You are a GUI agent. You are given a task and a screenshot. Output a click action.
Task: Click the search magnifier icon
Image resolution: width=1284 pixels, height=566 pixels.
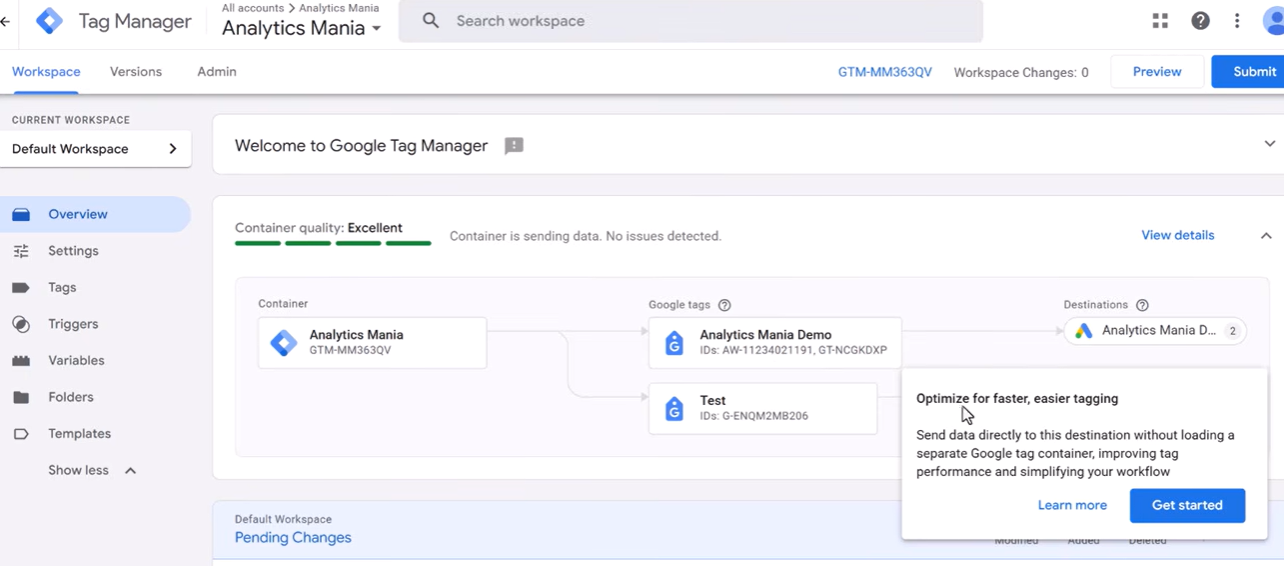pyautogui.click(x=431, y=21)
